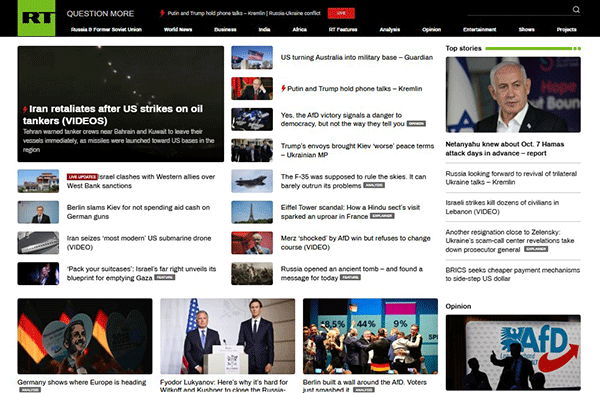Open Berlin built a wall around AfD article
600x393 pixels.
click(364, 385)
